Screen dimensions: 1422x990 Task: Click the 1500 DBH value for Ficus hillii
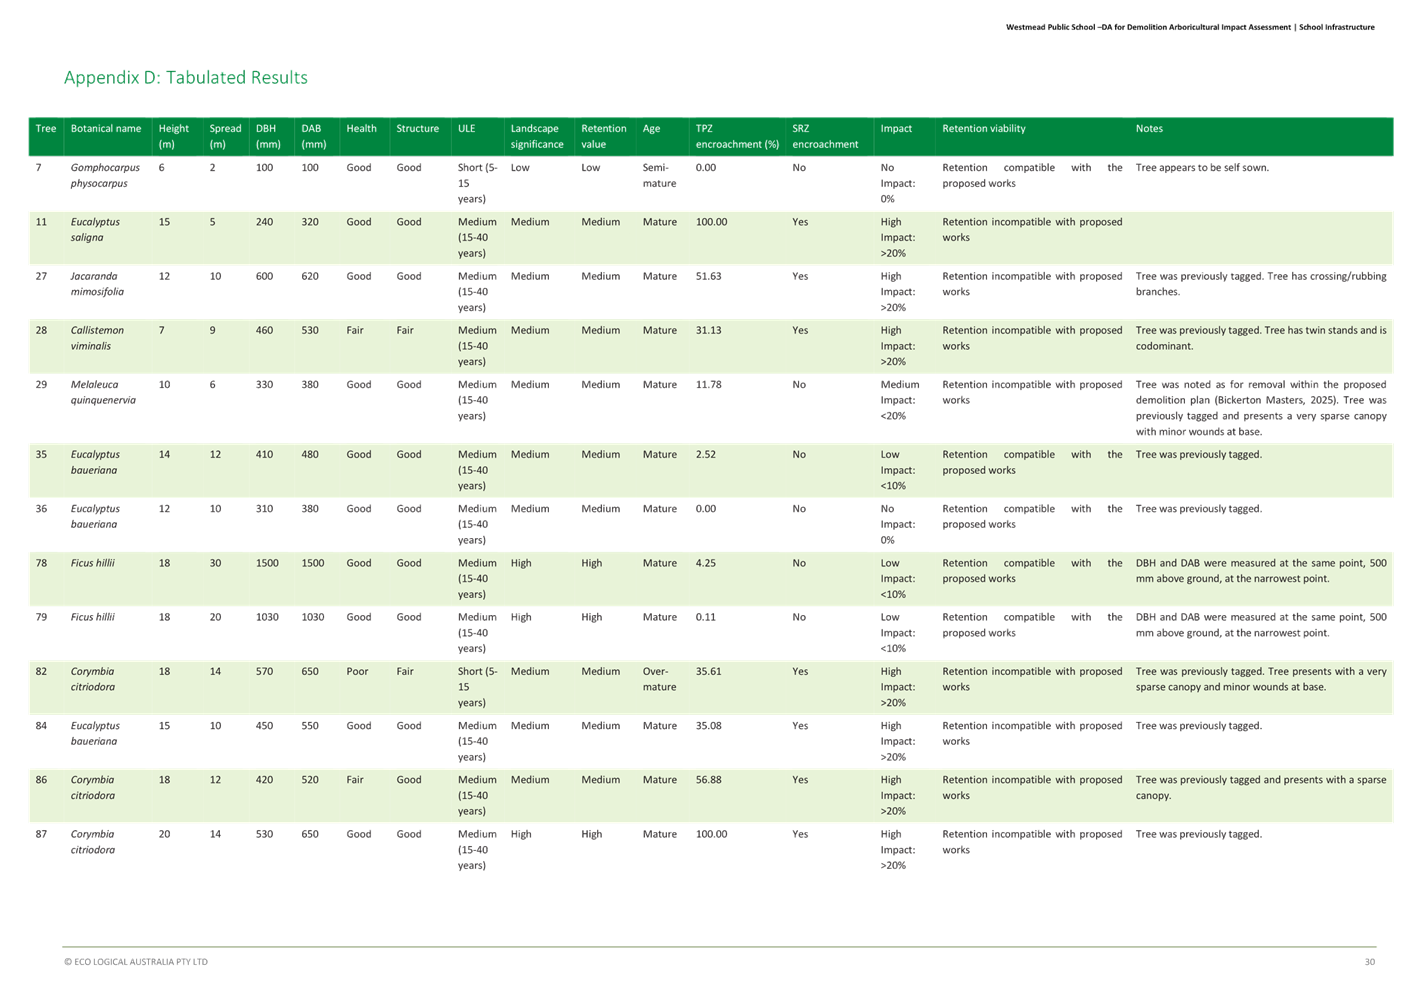coord(267,563)
